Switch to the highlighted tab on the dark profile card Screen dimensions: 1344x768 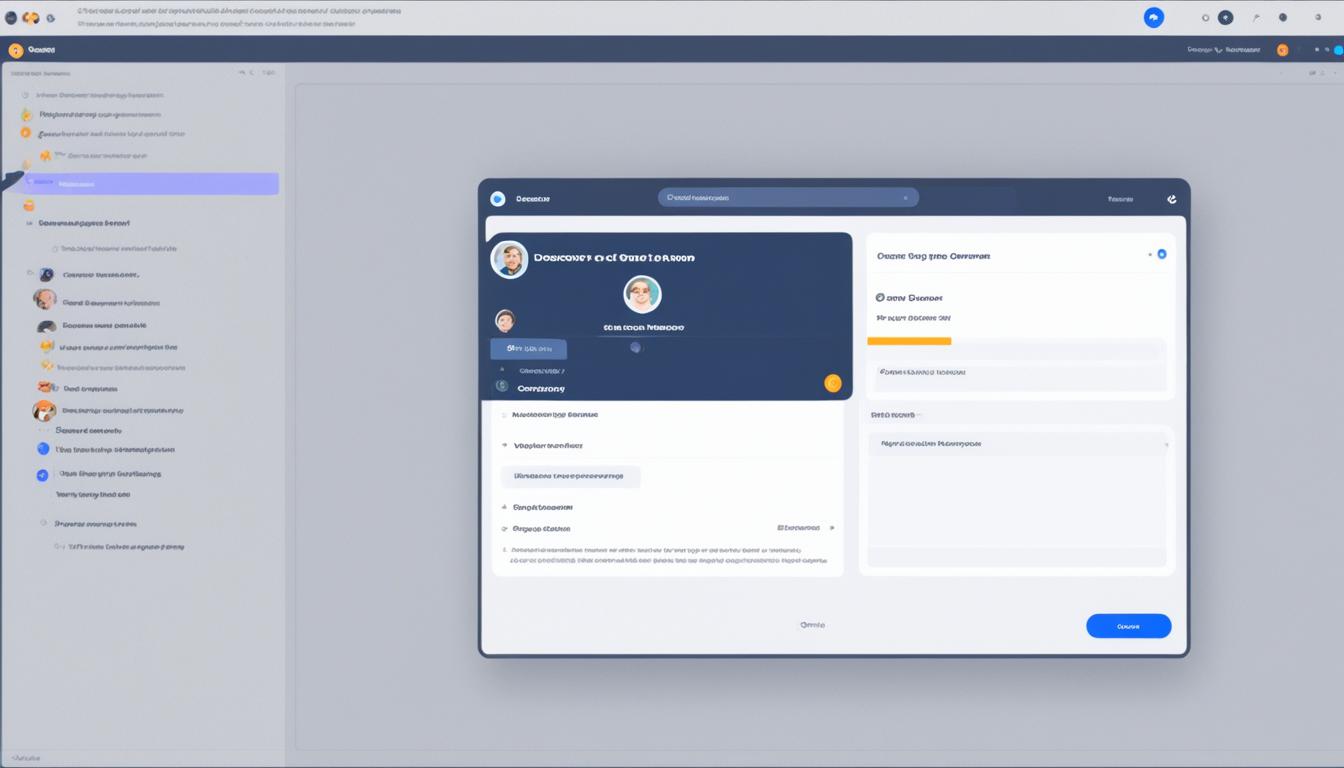(528, 349)
